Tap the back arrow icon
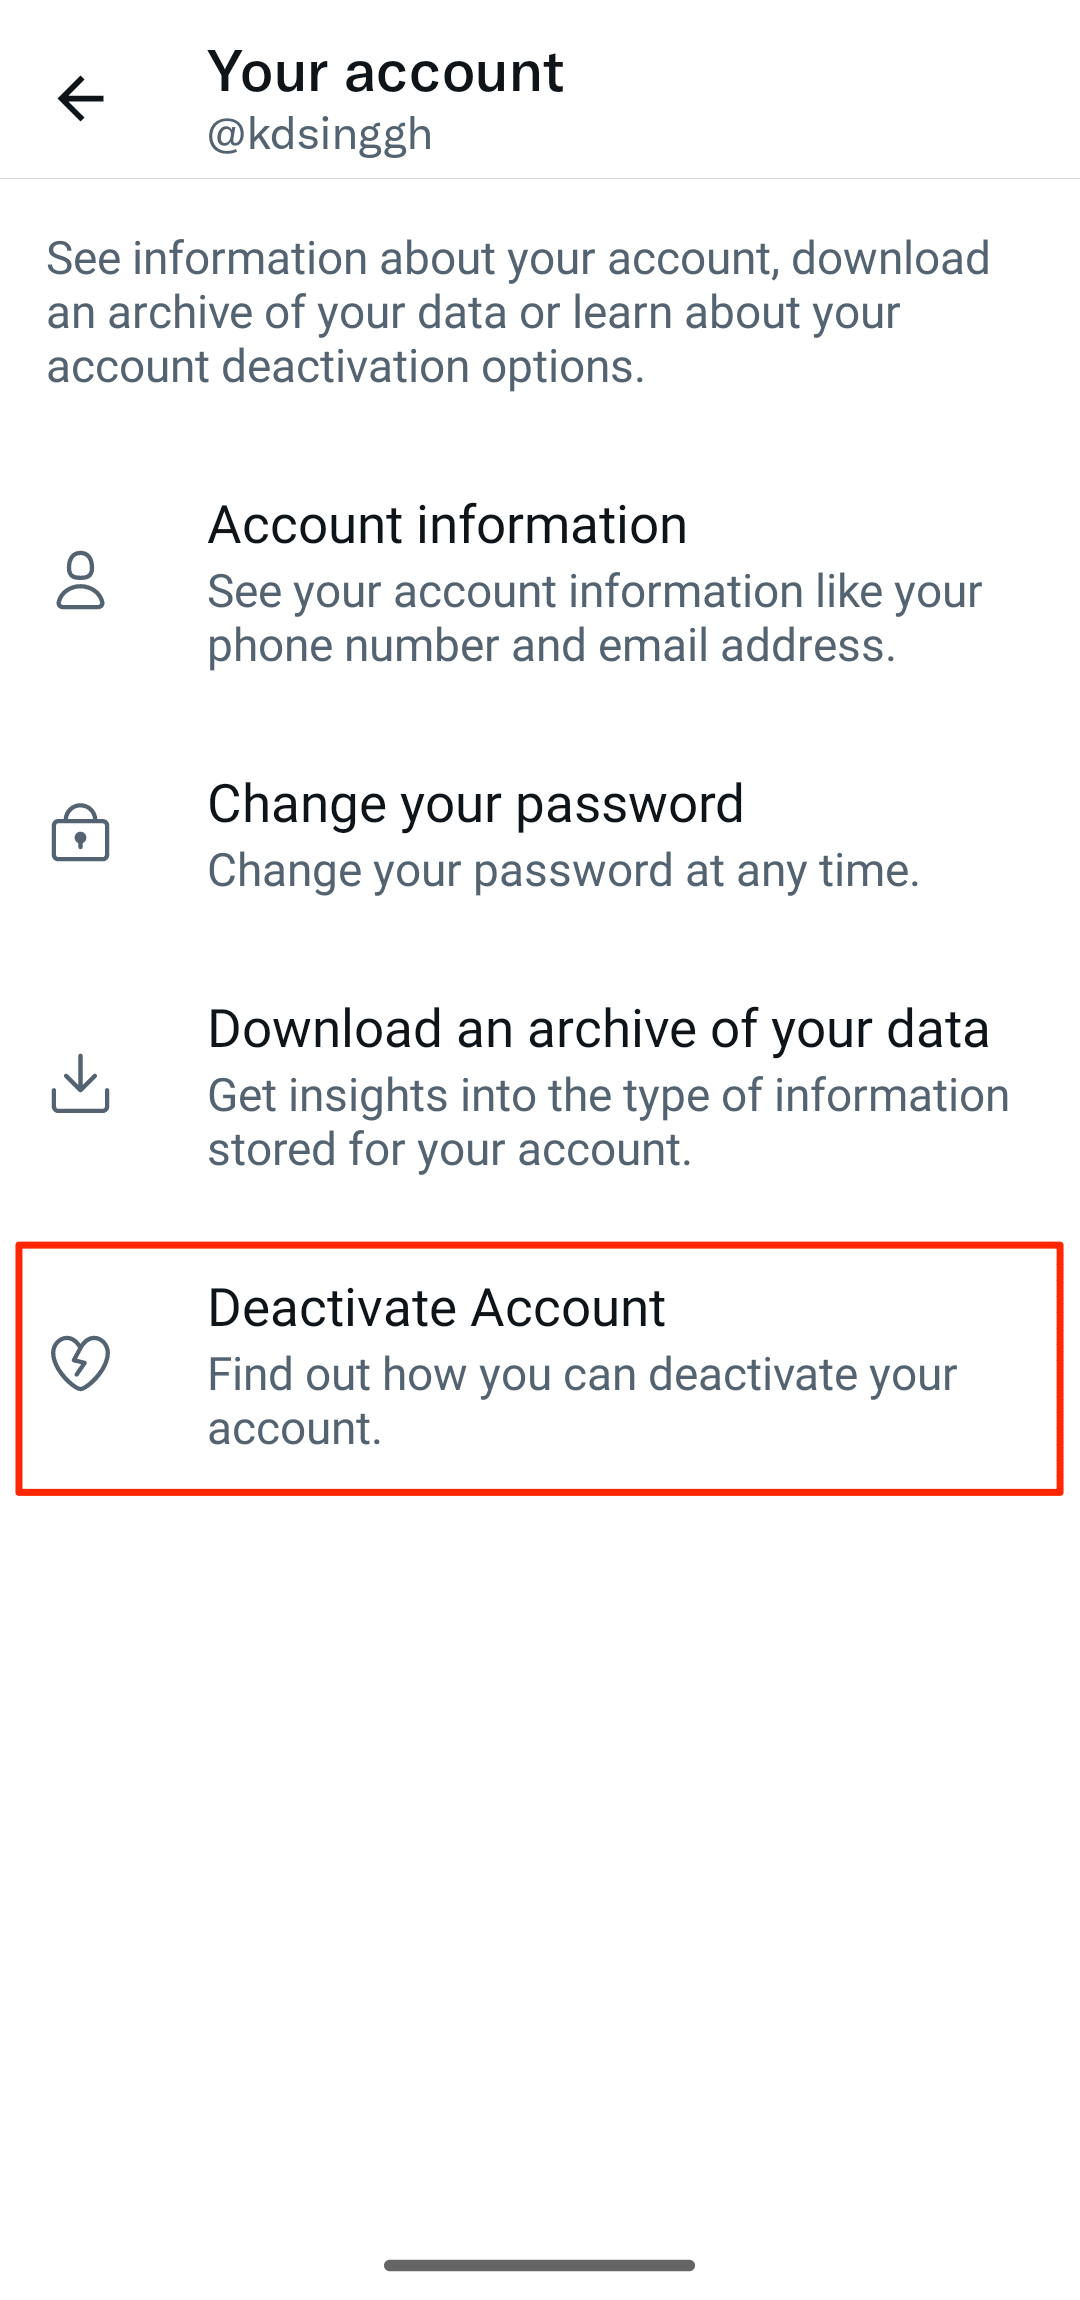 tap(81, 98)
